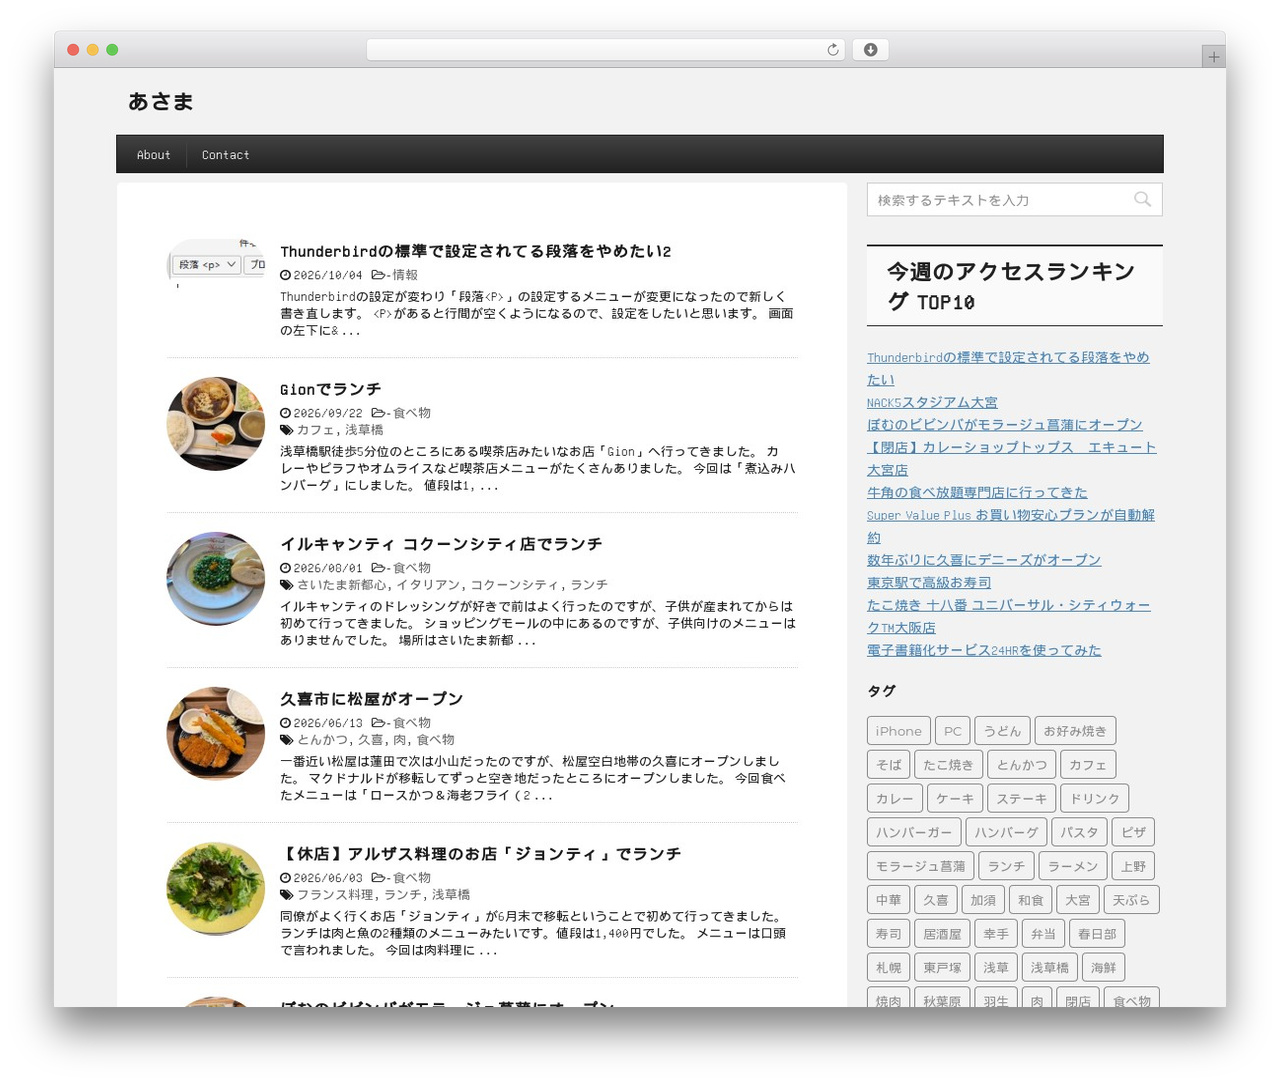This screenshot has height=1084, width=1280.
Task: Open the browser downloads icon
Action: (870, 50)
